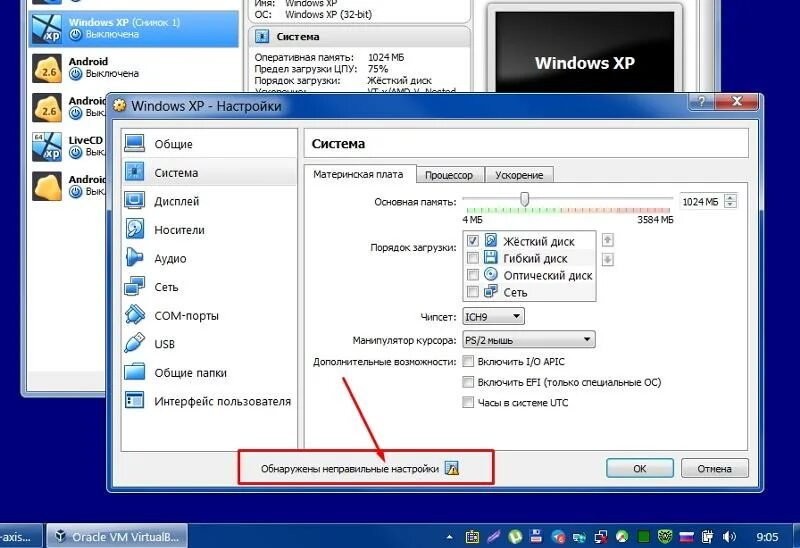The height and width of the screenshot is (548, 800).
Task: Open the Интерфейс пользователя icon
Action: click(135, 401)
